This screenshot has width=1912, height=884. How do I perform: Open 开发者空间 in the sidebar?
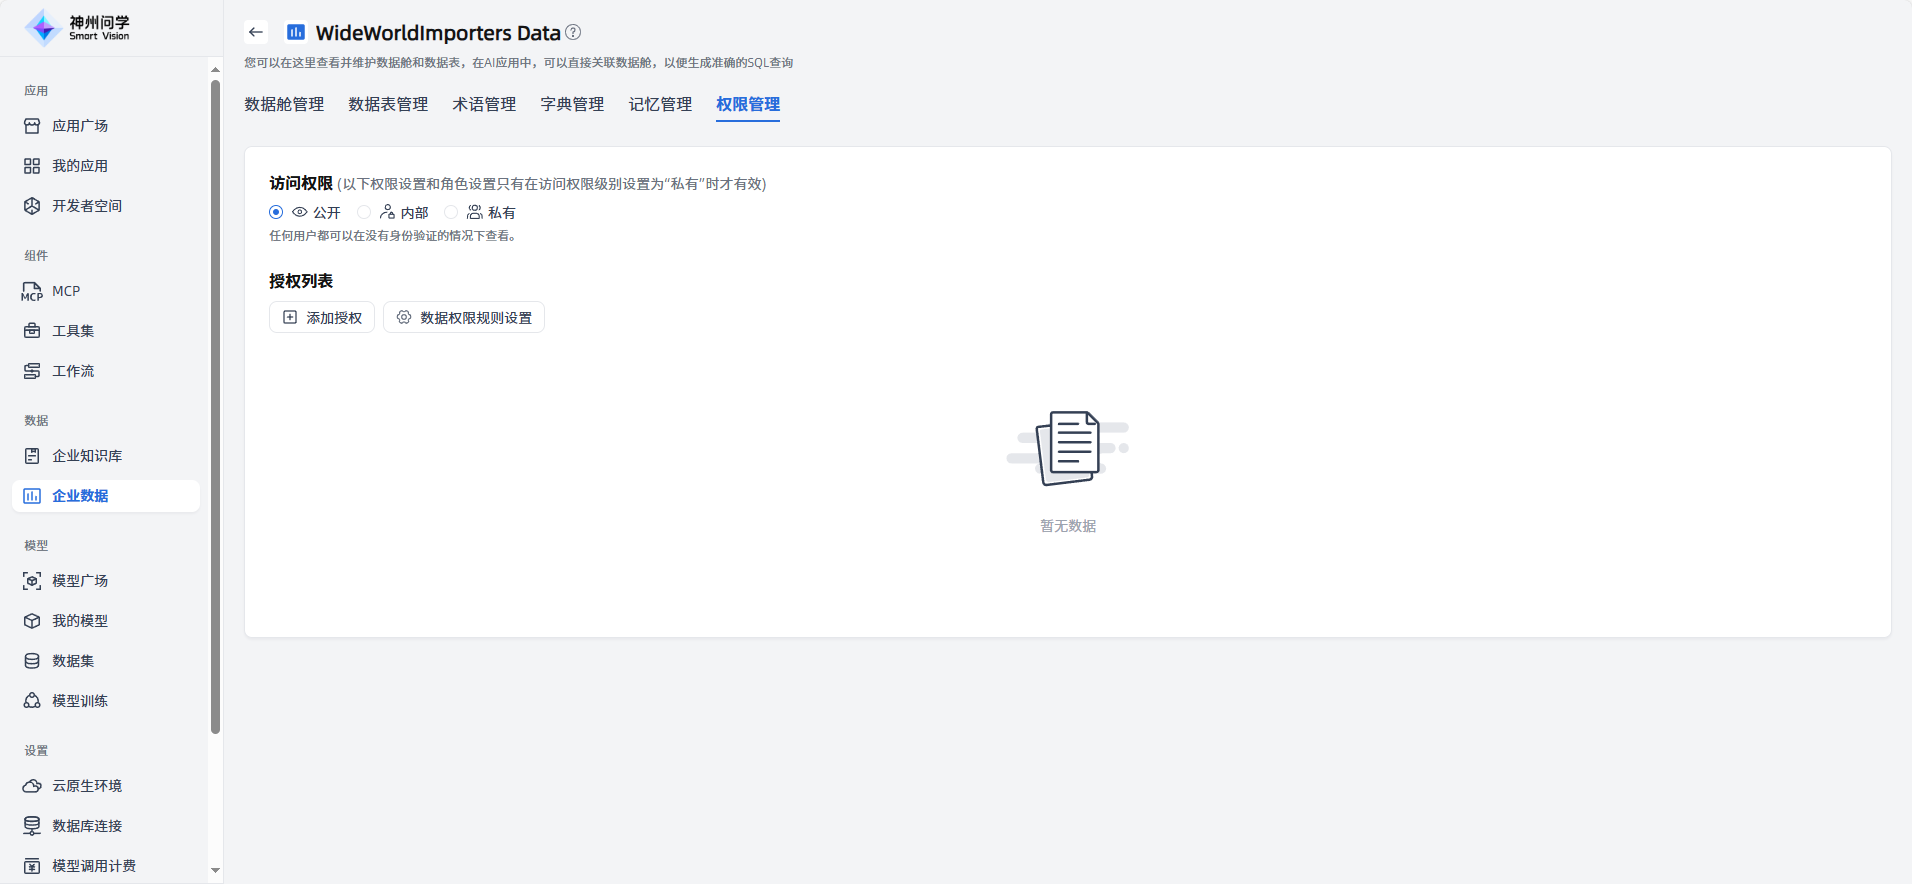[x=86, y=206]
